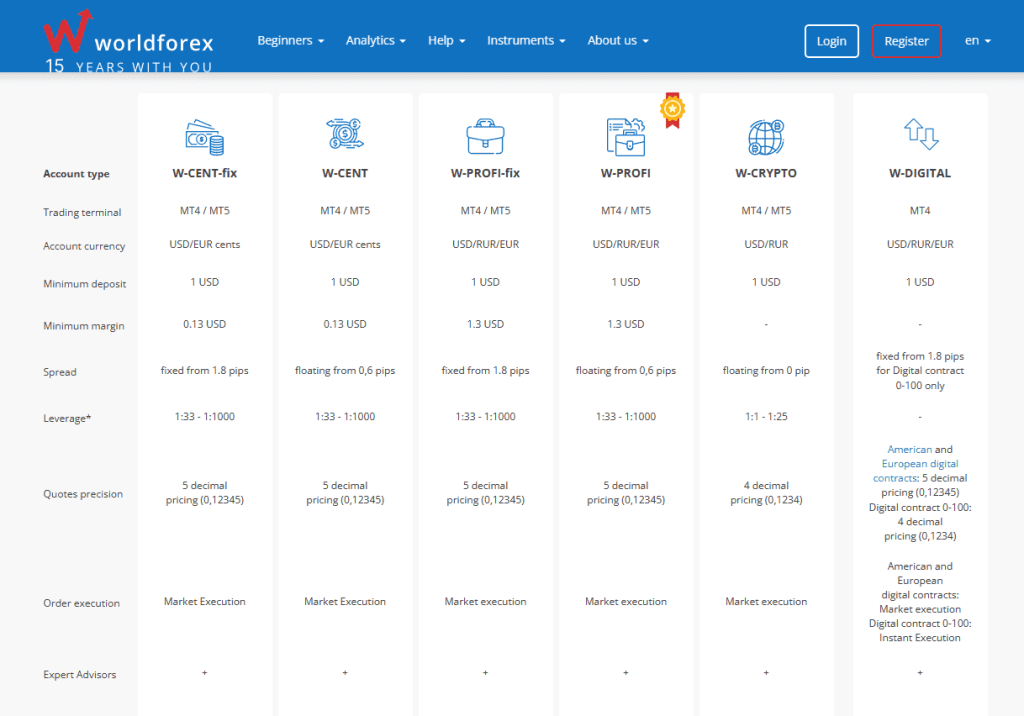The width and height of the screenshot is (1024, 716).
Task: Click W-CENT's 1:33 - 1:1000 leverage value
Action: [x=345, y=417]
